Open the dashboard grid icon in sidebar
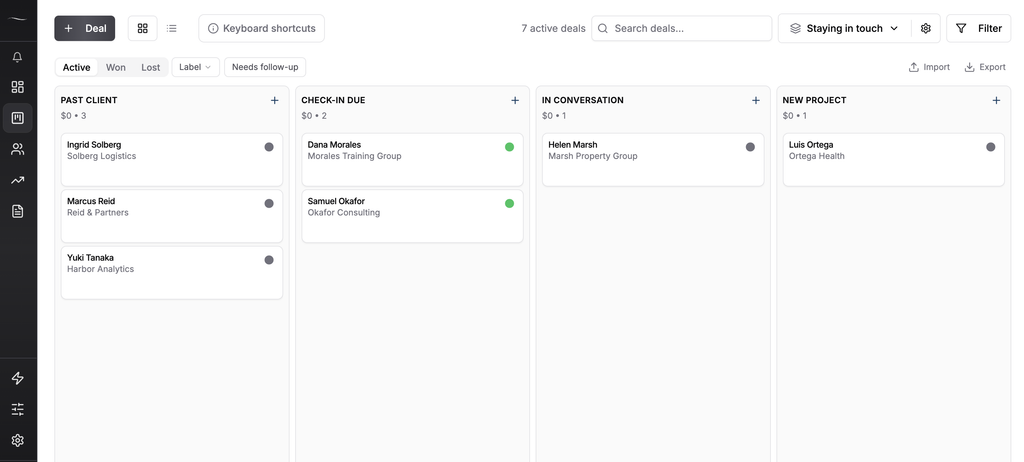This screenshot has height=462, width=1024. coord(18,88)
